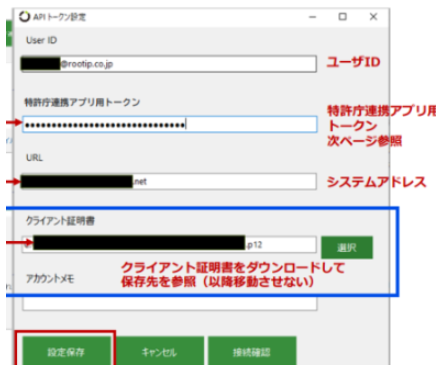Click the アカウントメモ label
Viewport: 436px width, 370px height.
[x=50, y=278]
